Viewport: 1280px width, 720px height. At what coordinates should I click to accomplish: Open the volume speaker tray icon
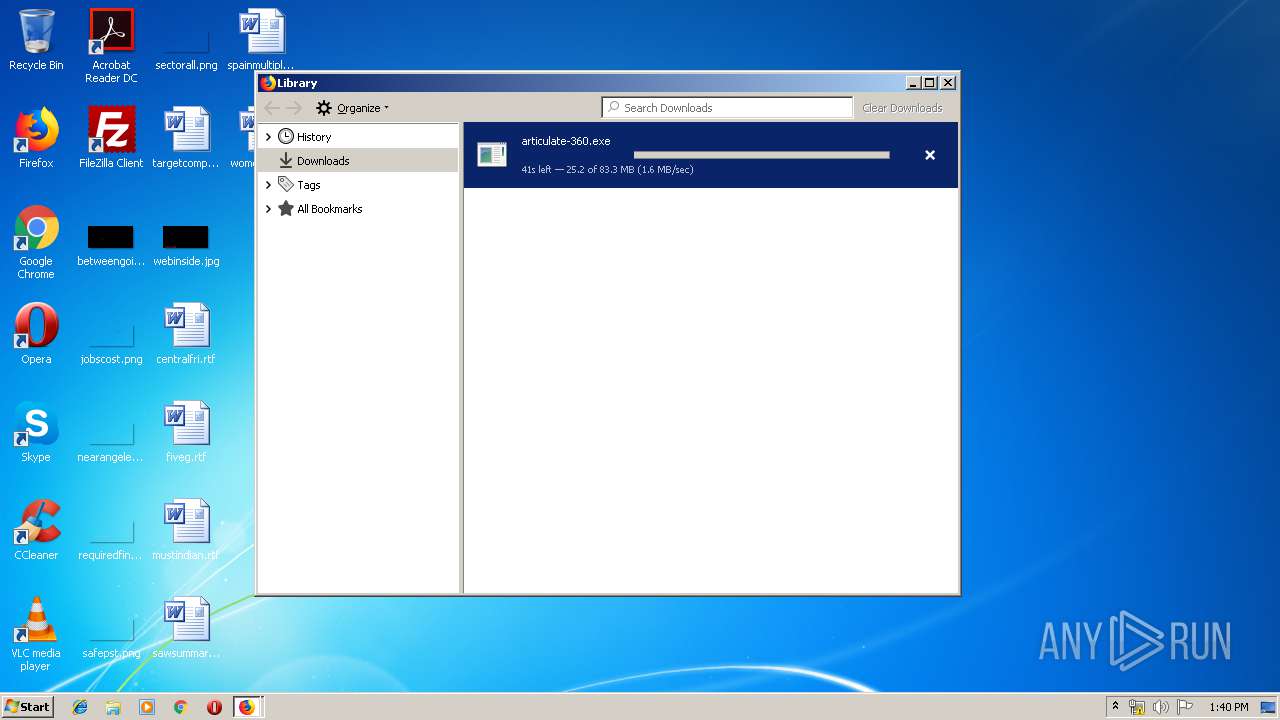pos(1160,707)
